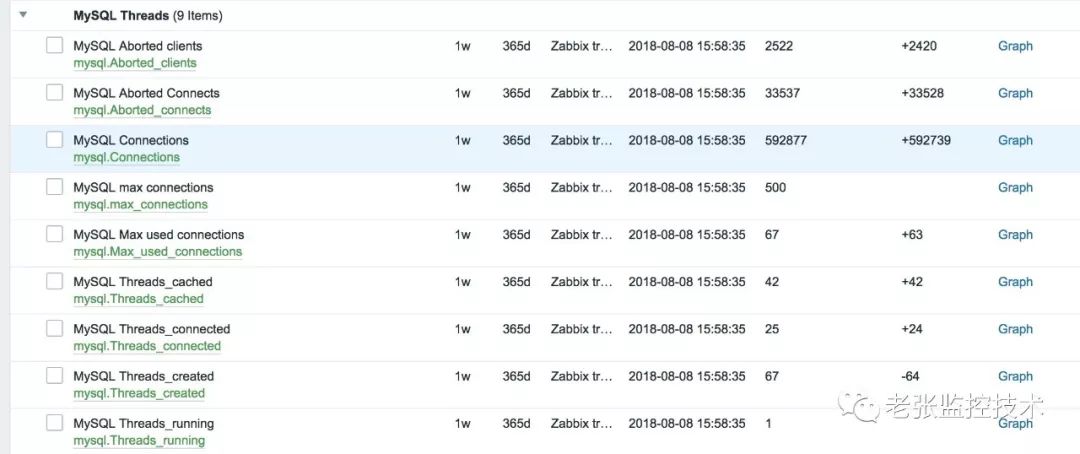Image resolution: width=1080 pixels, height=454 pixels.
Task: Click the change value +2420
Action: point(919,46)
